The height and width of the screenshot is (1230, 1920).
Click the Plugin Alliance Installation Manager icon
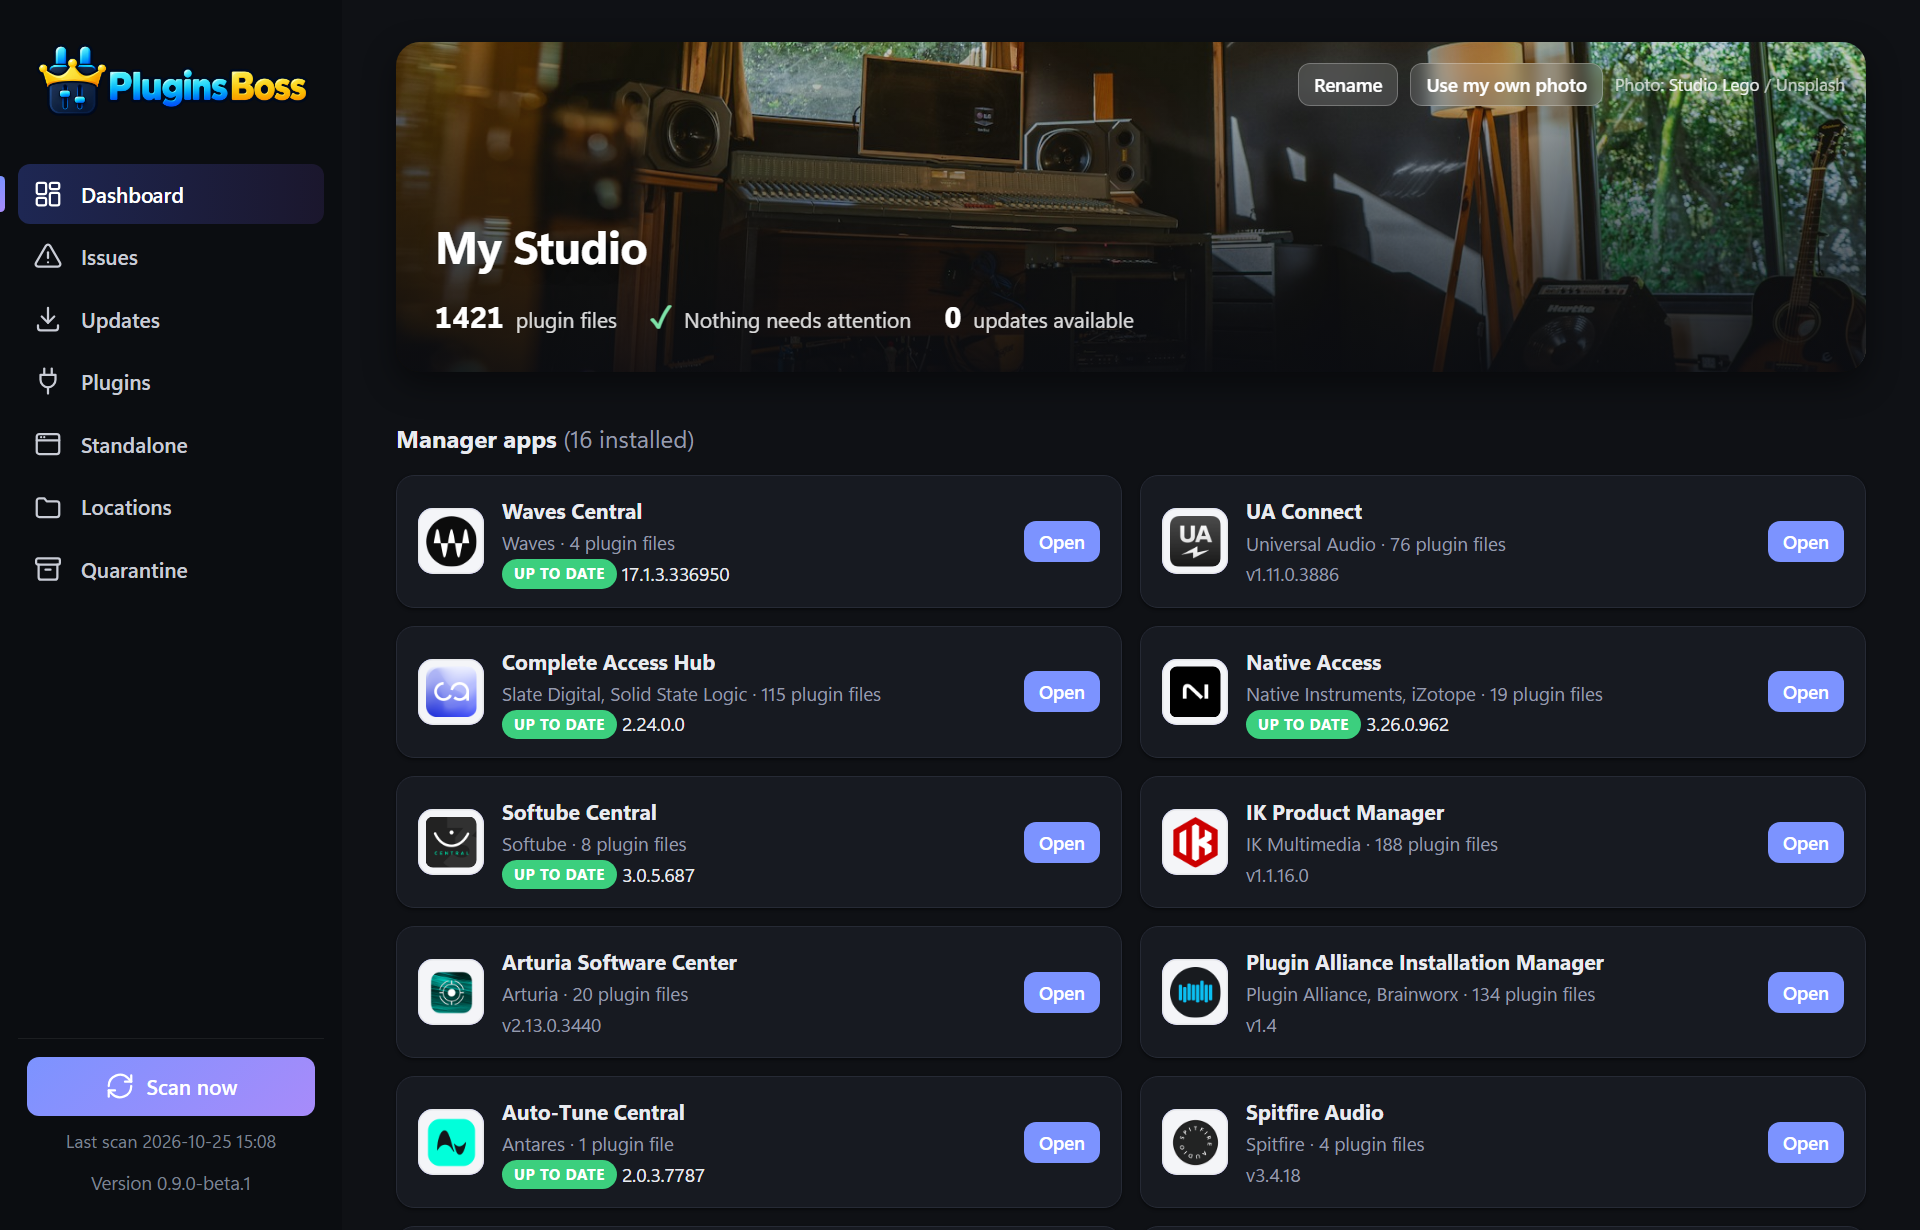(x=1195, y=992)
